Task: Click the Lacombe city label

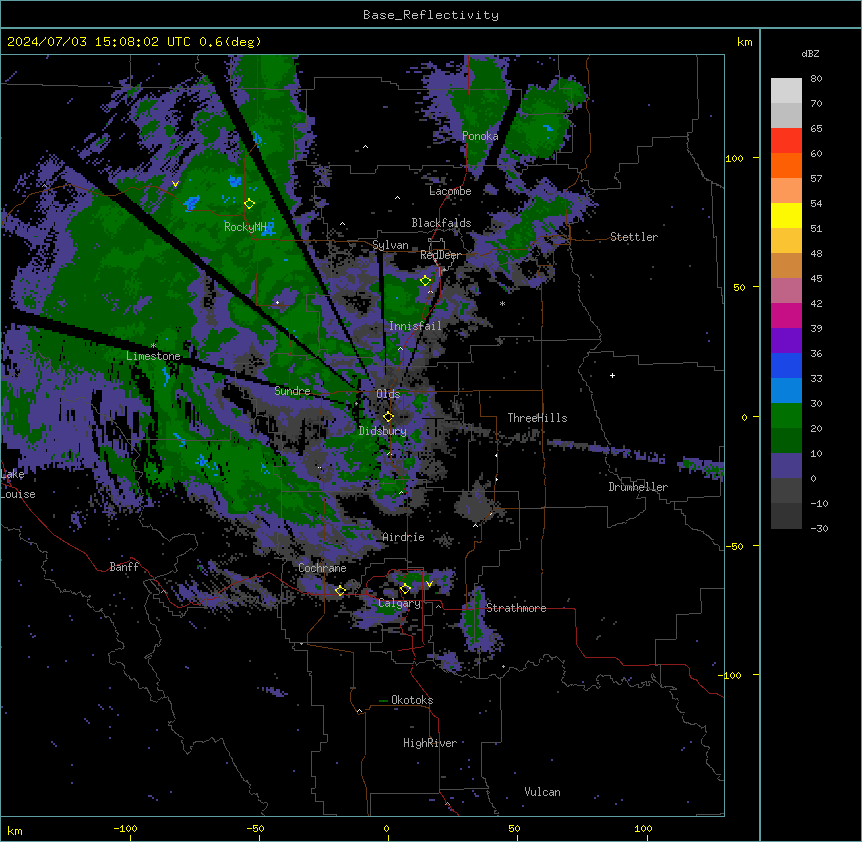Action: (450, 191)
